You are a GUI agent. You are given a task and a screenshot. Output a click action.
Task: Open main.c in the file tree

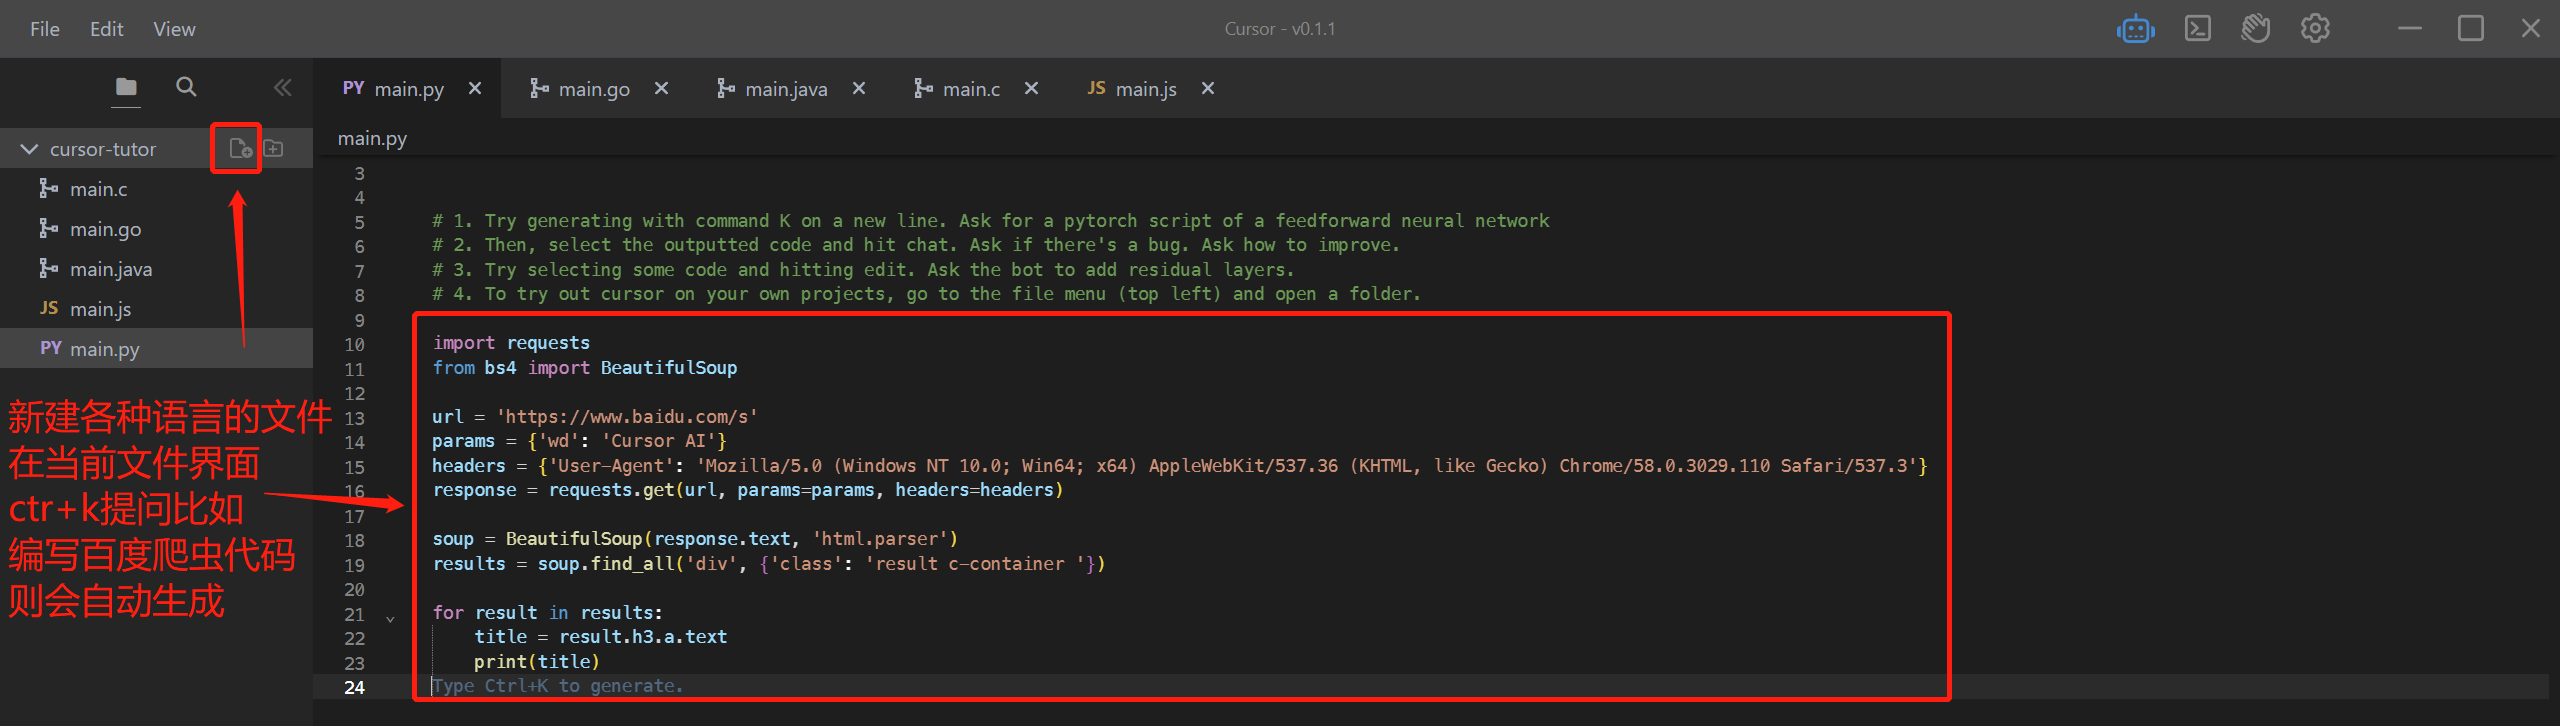(156, 188)
